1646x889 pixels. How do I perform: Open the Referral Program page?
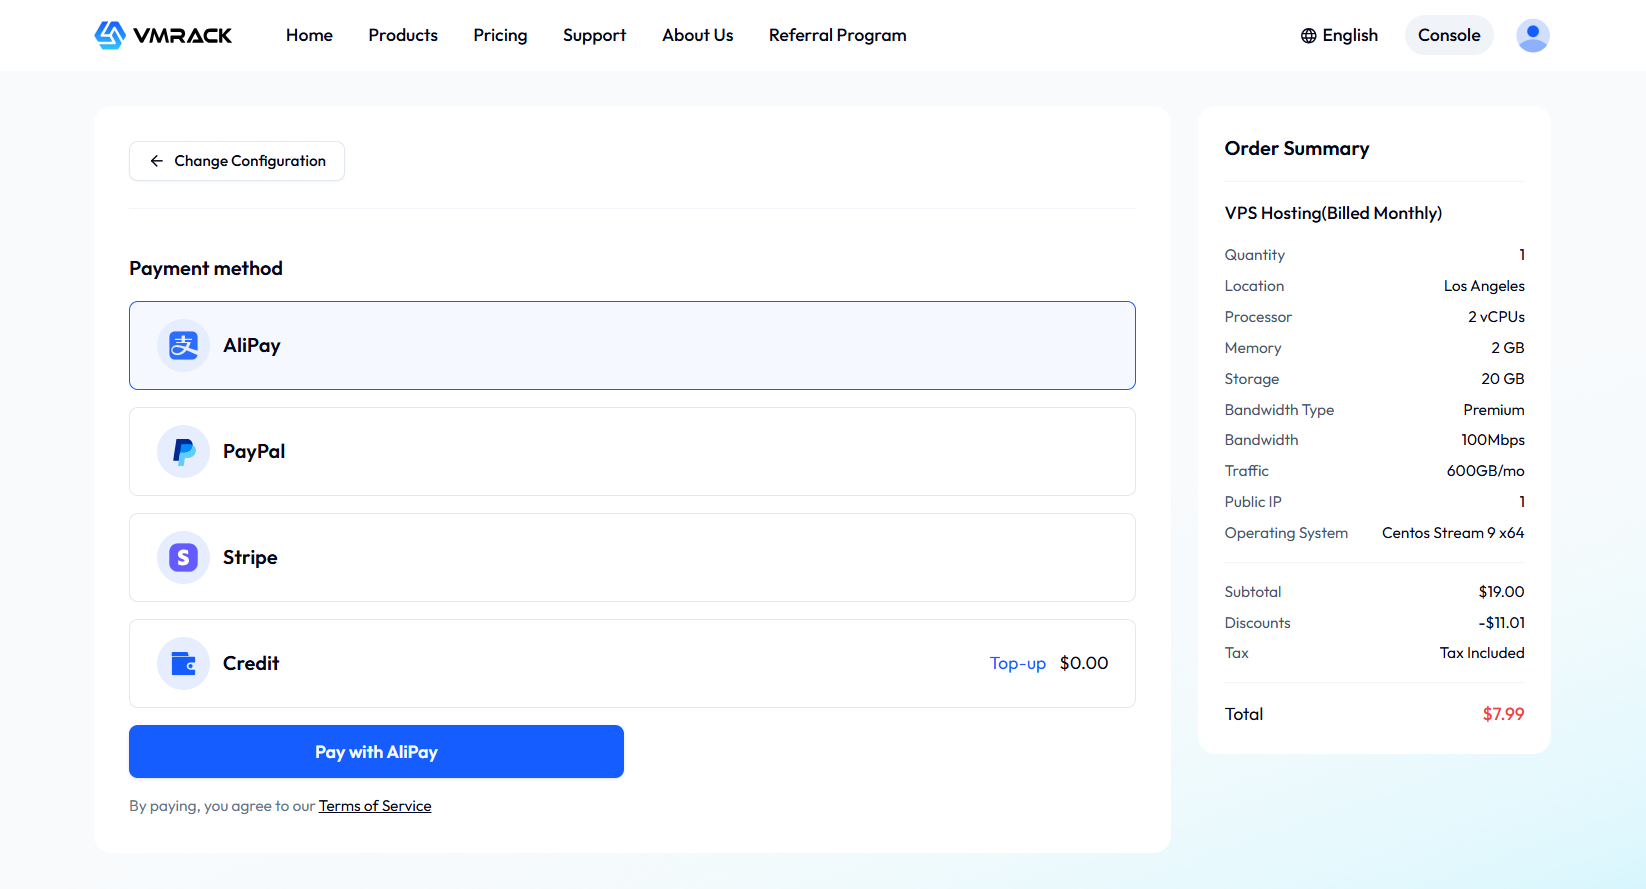coord(837,35)
